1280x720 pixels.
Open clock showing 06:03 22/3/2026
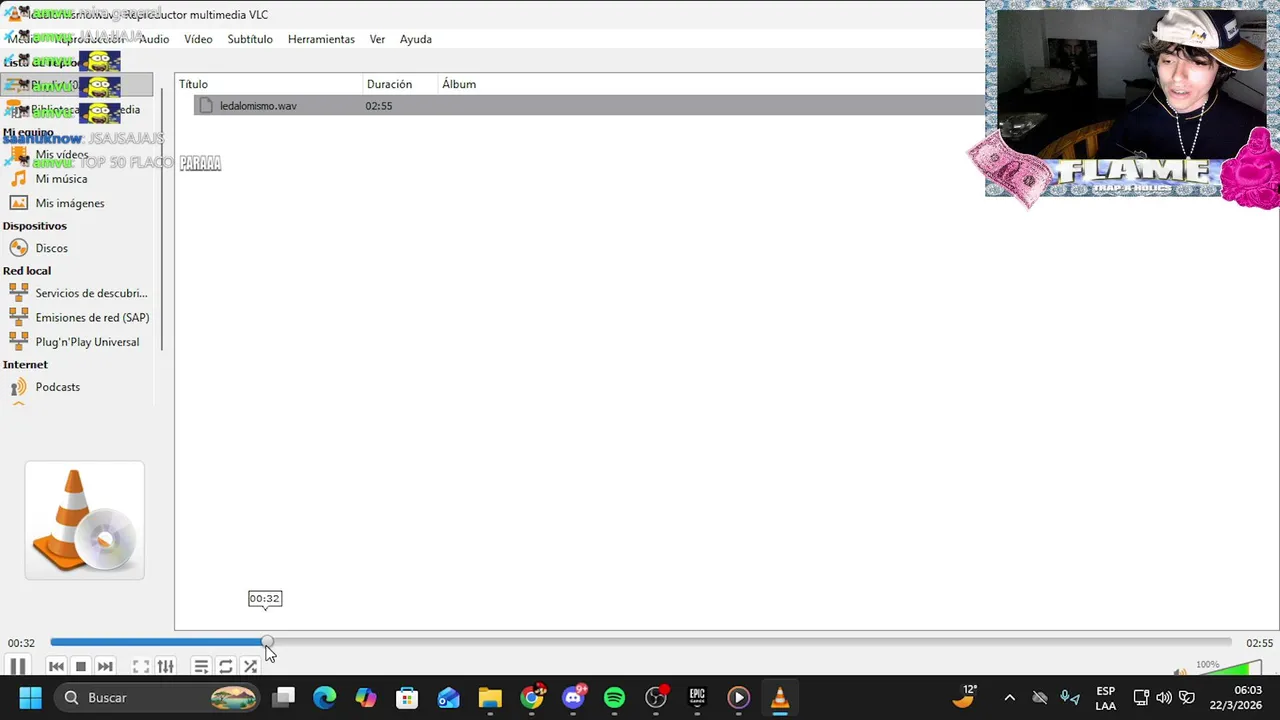tap(1235, 698)
